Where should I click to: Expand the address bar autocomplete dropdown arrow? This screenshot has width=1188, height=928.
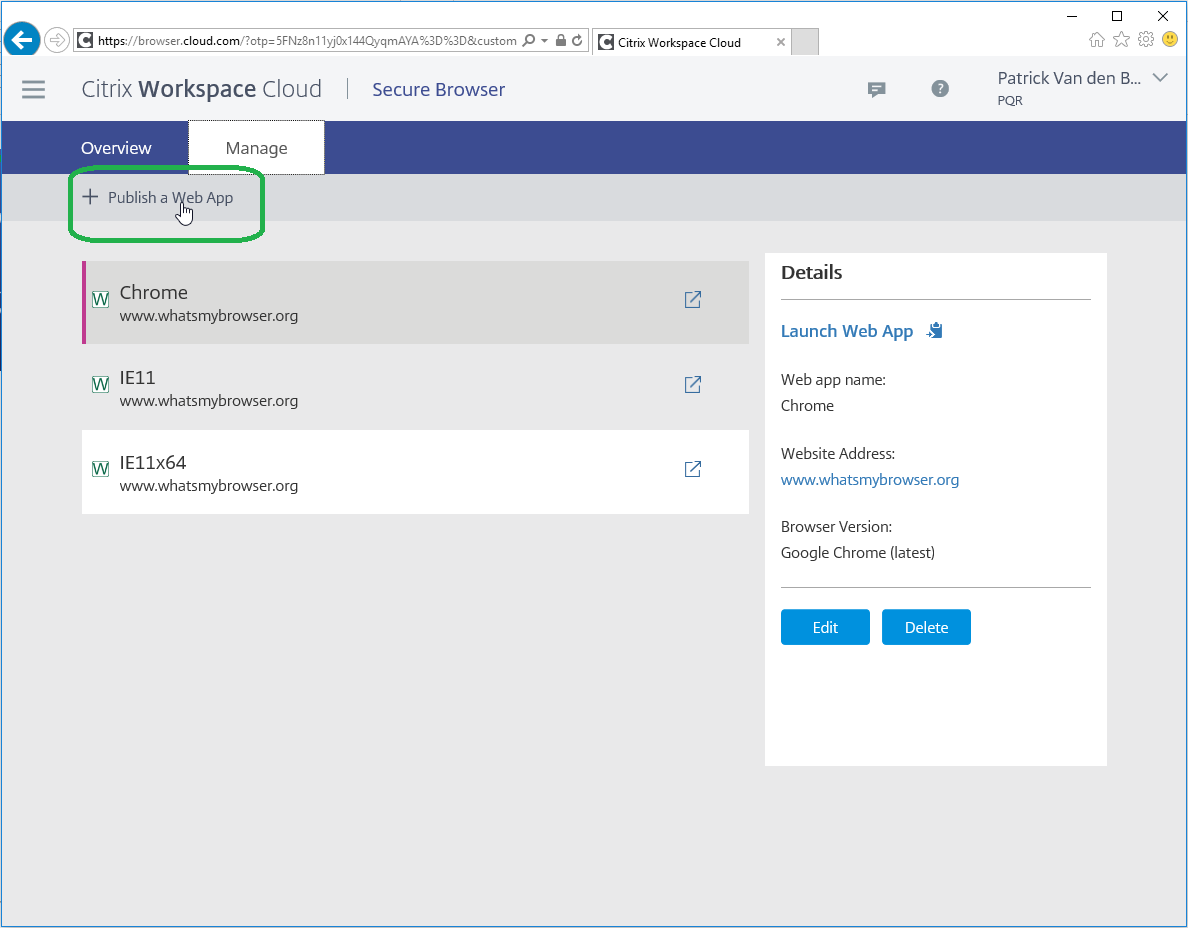[x=545, y=41]
